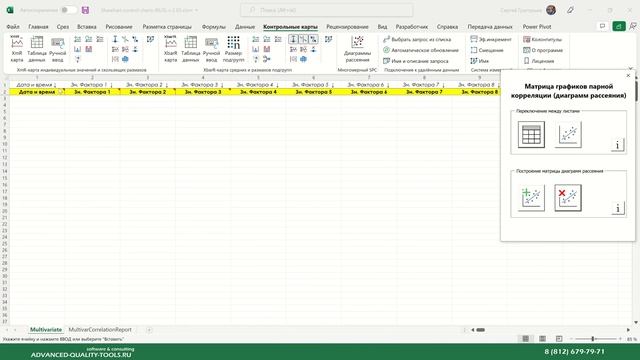Image resolution: width=640 pixels, height=360 pixels.
Task: Adjust the zoom slider handle
Action: coord(593,339)
